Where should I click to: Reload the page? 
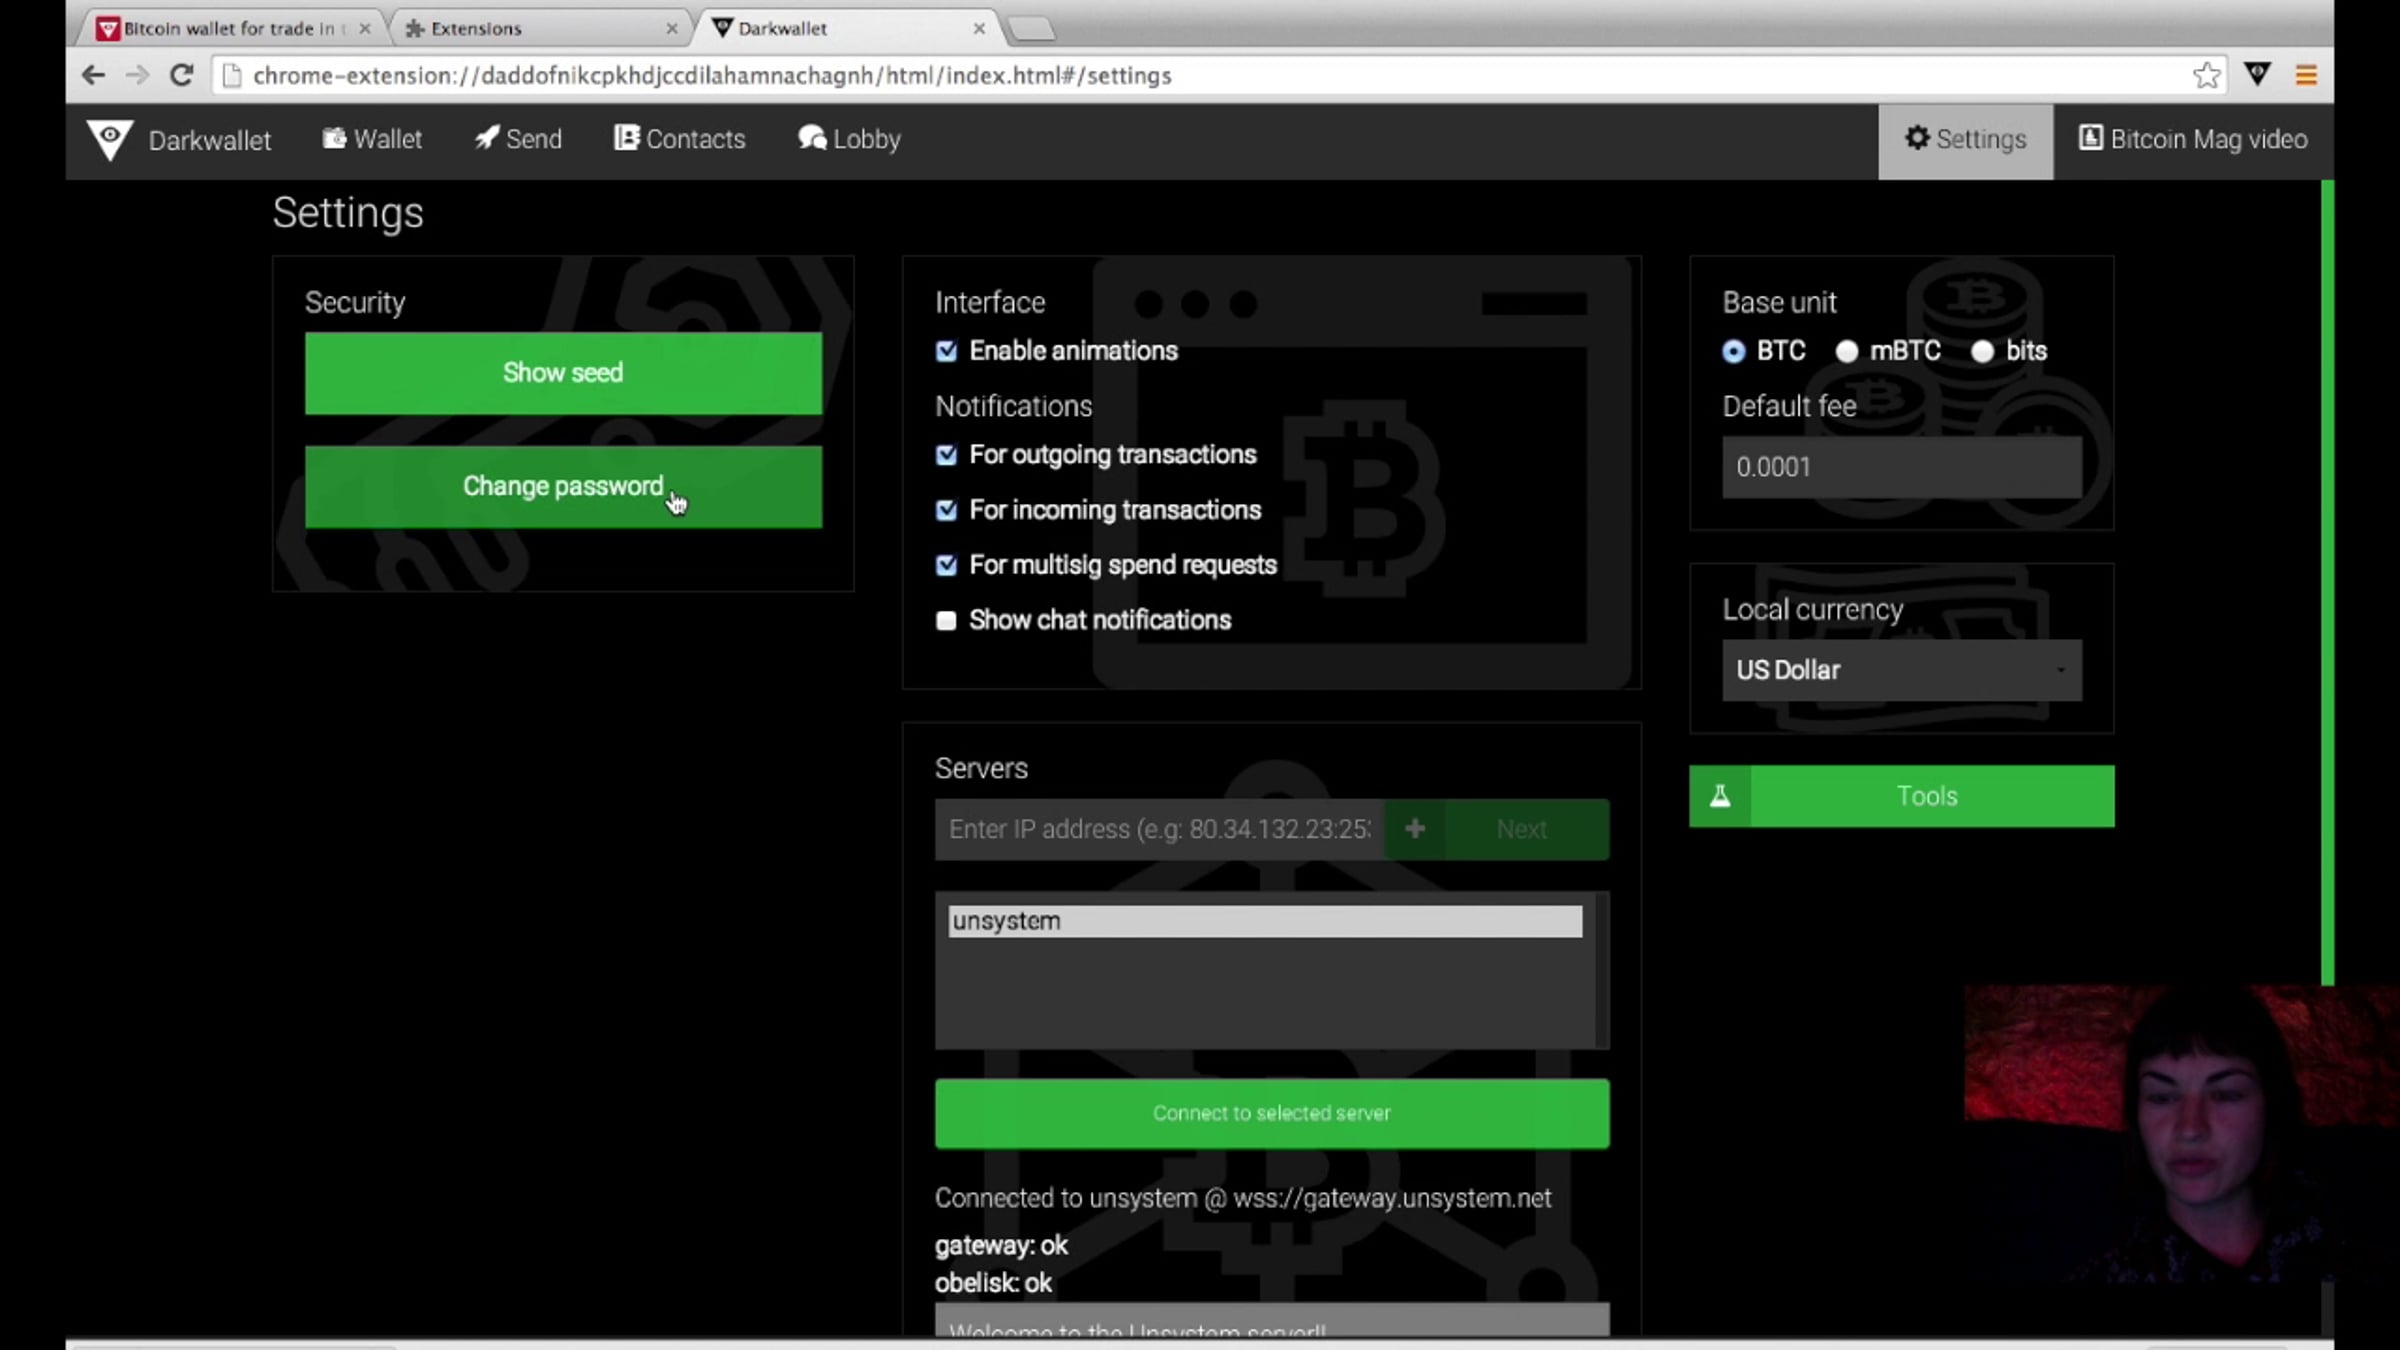point(181,75)
